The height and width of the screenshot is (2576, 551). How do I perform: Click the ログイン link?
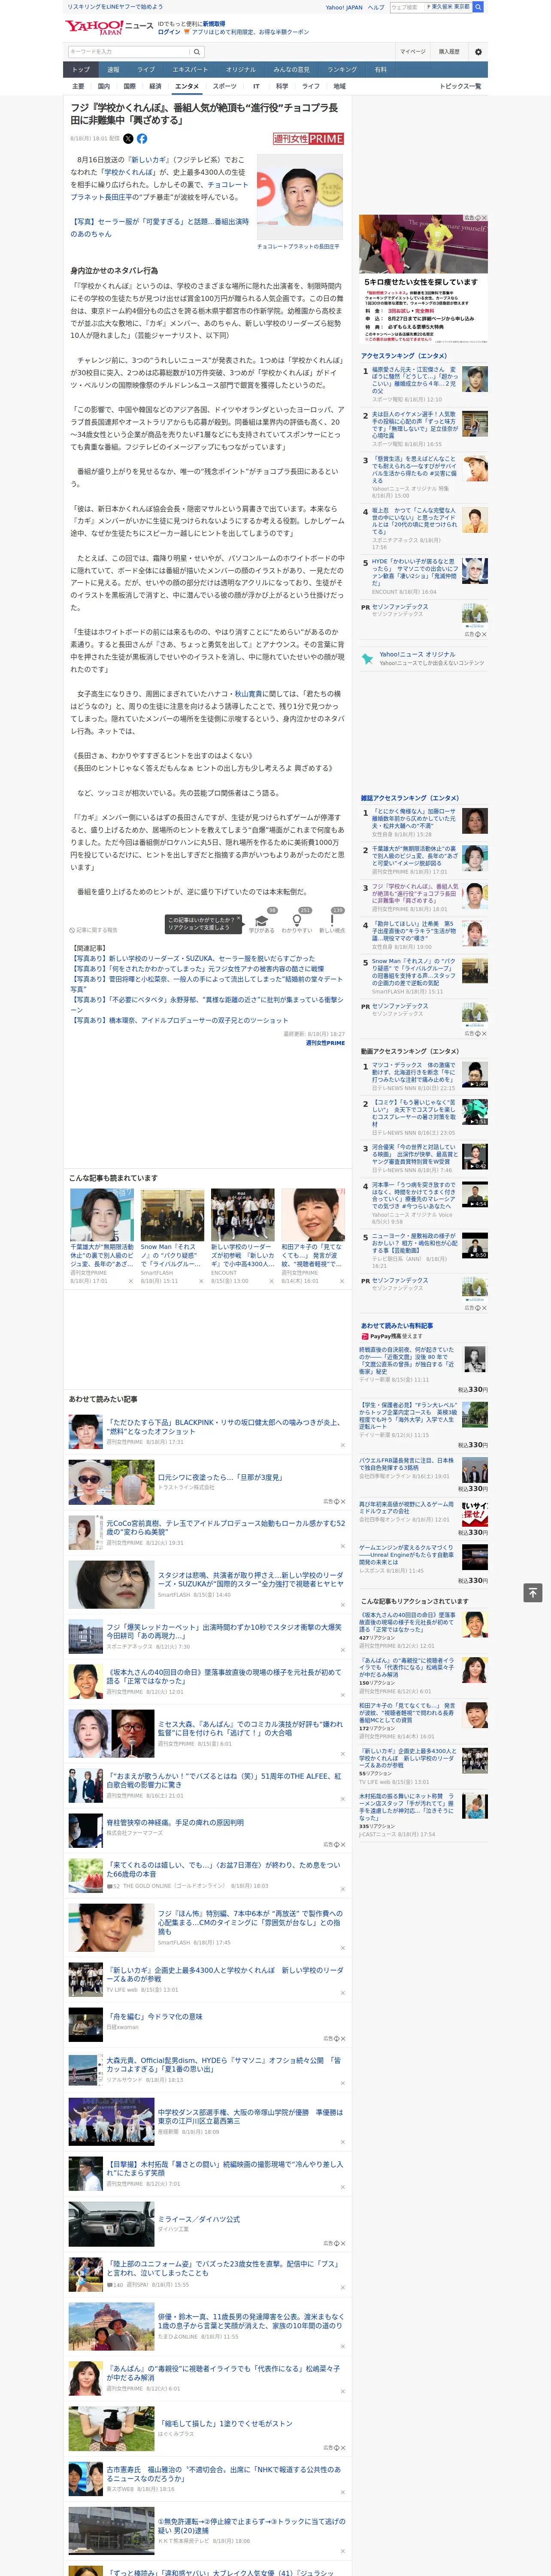point(169,32)
